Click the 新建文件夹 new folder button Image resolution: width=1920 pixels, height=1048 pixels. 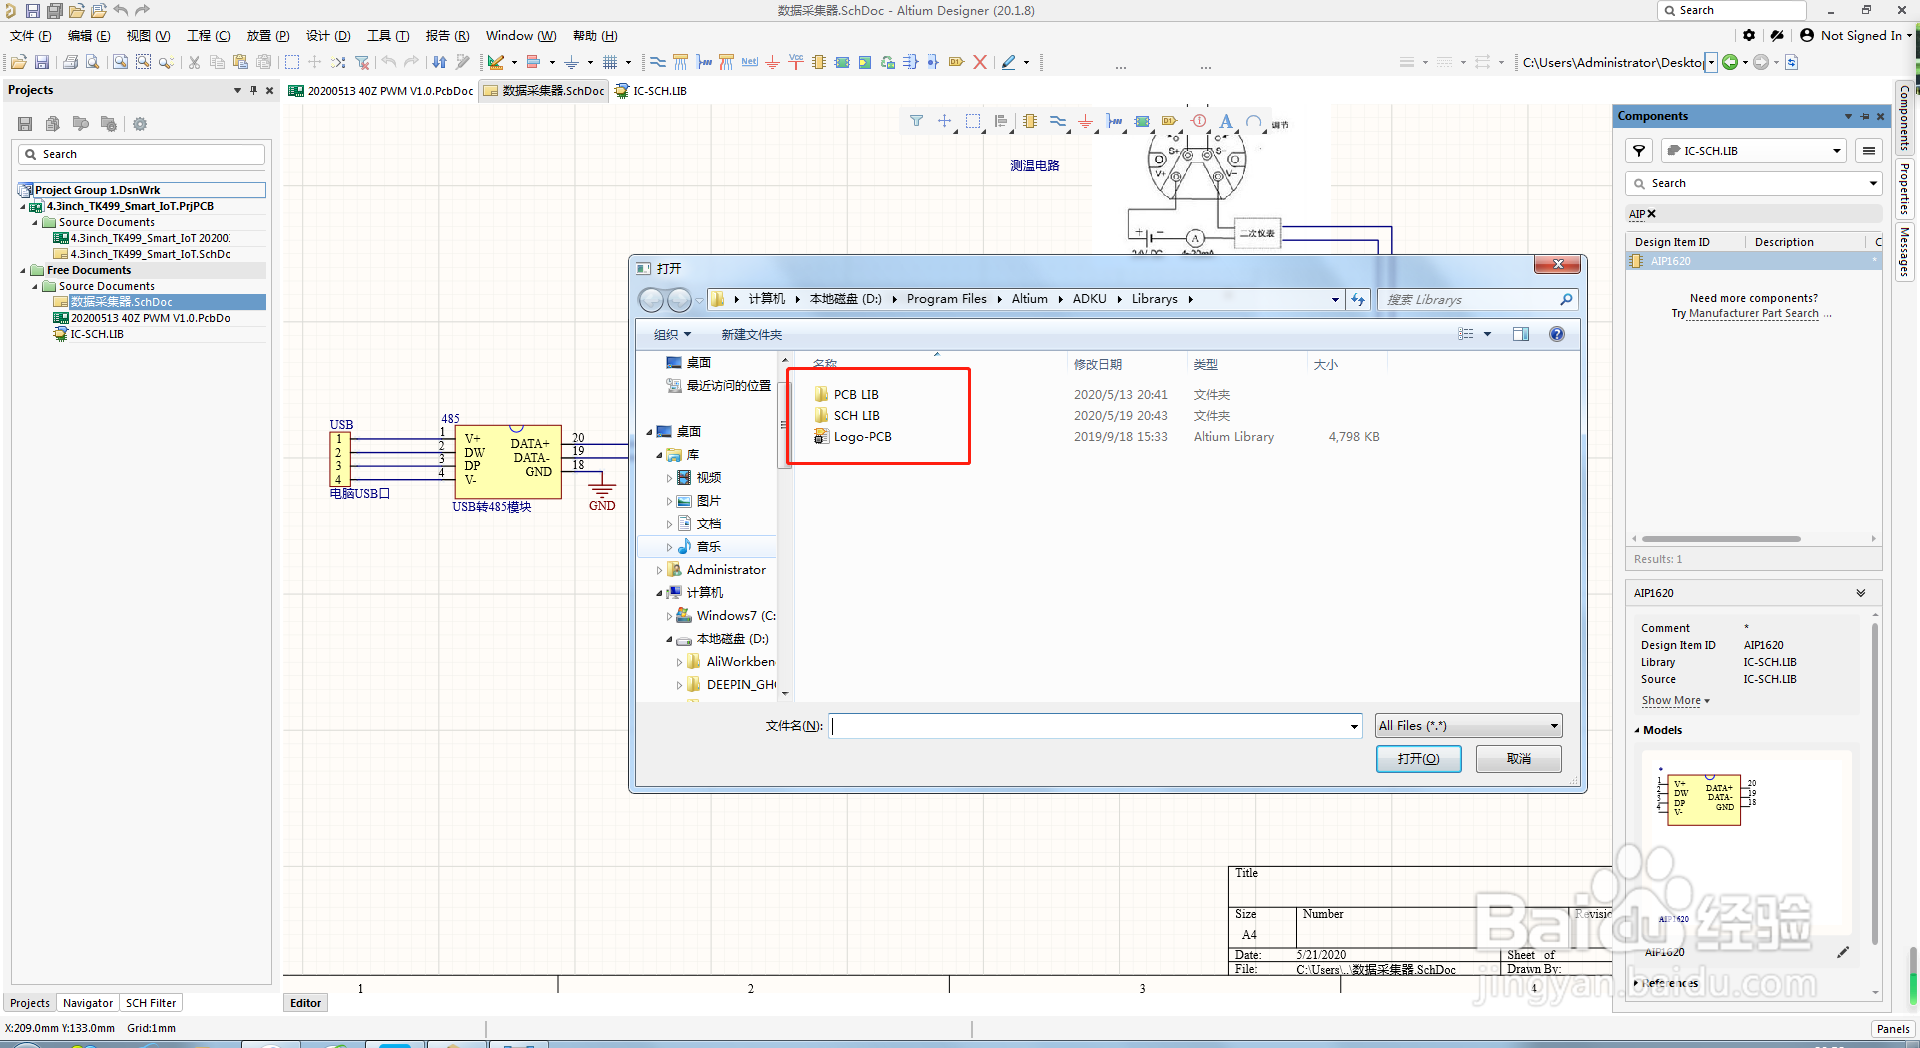[752, 335]
